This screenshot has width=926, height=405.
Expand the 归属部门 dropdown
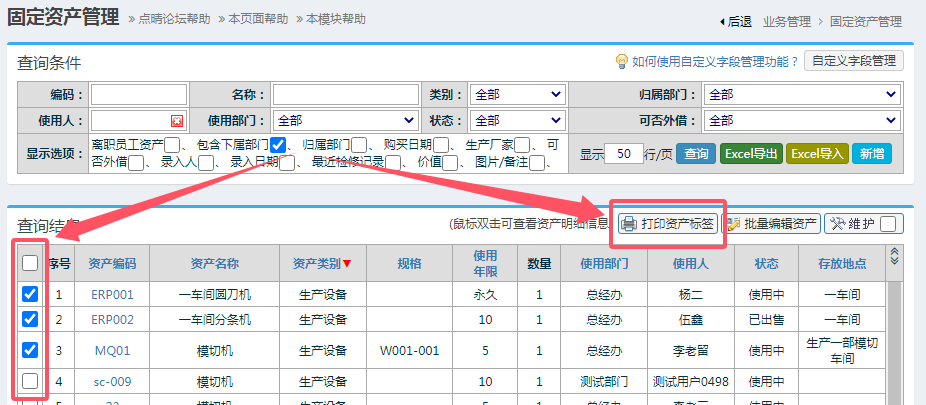point(802,94)
